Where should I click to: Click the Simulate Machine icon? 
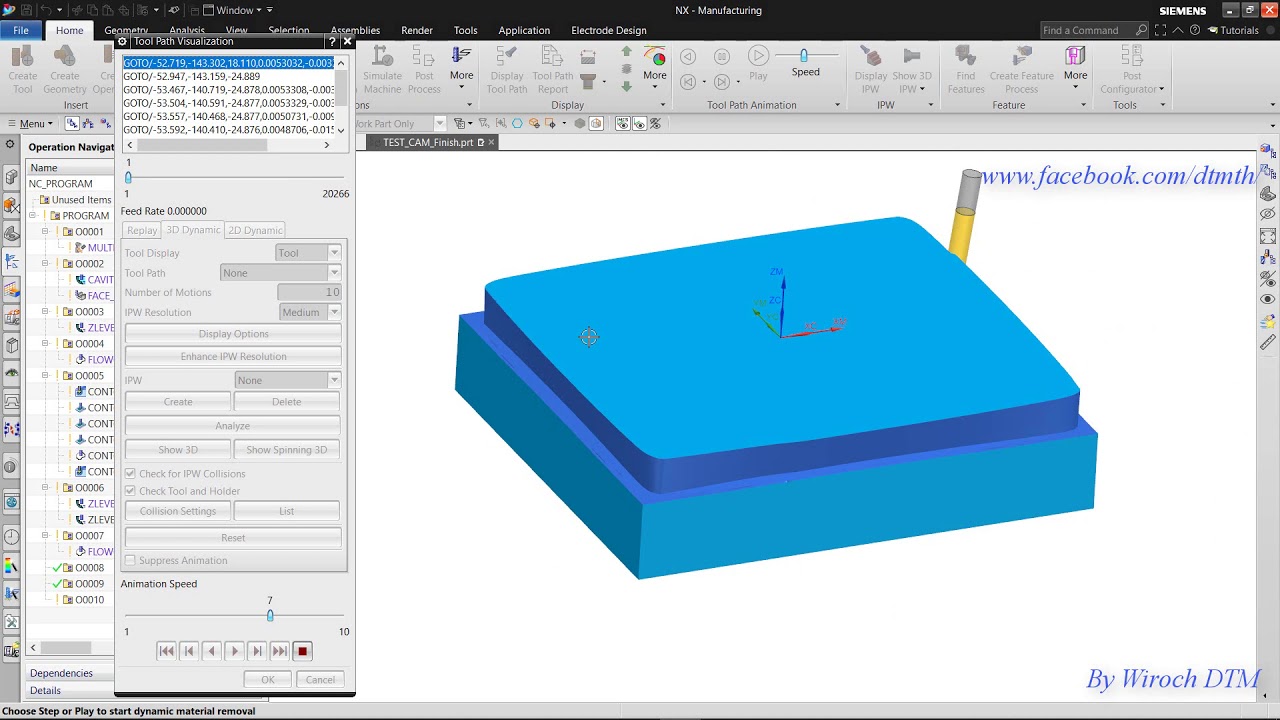click(382, 56)
